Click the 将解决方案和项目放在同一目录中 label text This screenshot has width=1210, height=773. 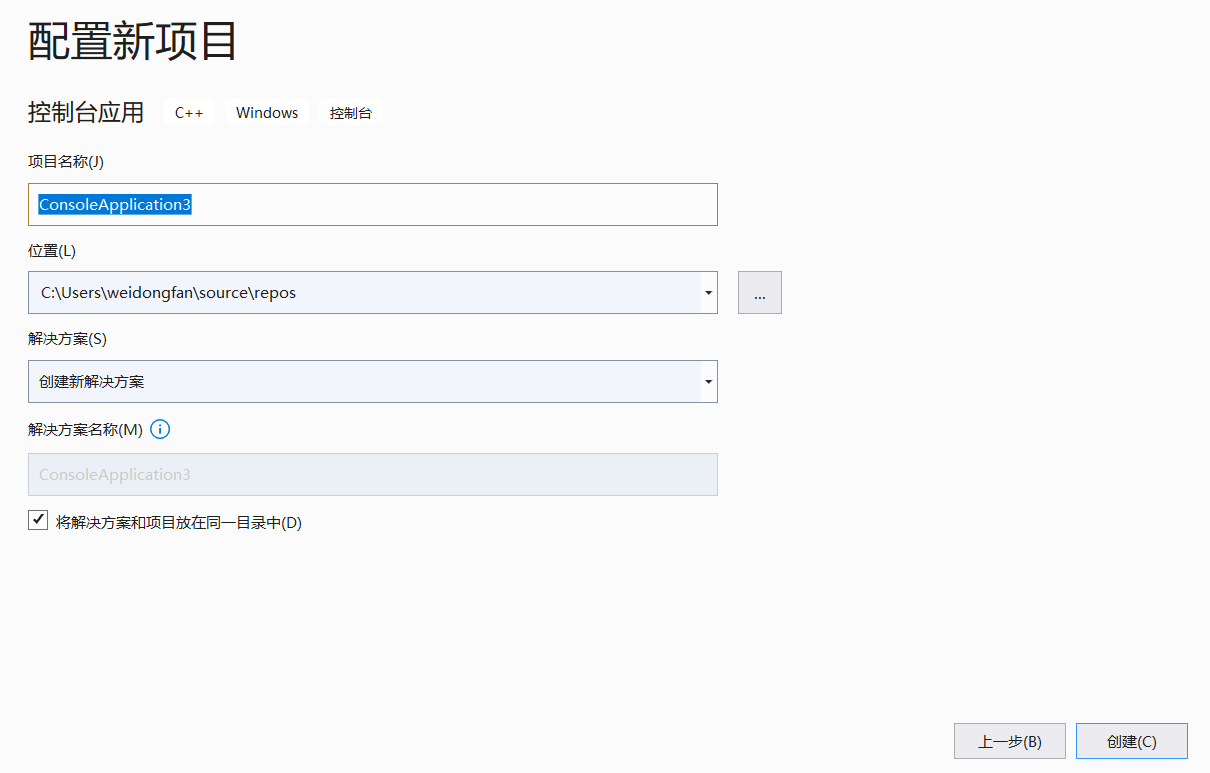[179, 522]
